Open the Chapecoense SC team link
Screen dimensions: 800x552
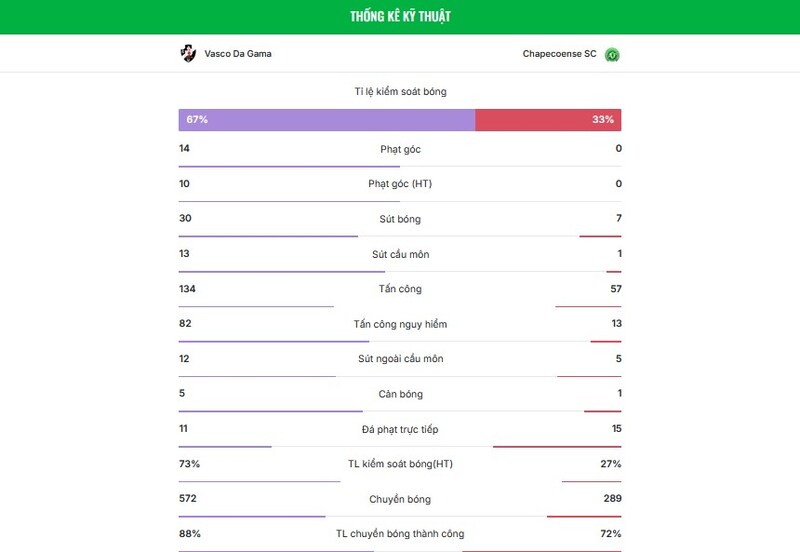point(559,54)
